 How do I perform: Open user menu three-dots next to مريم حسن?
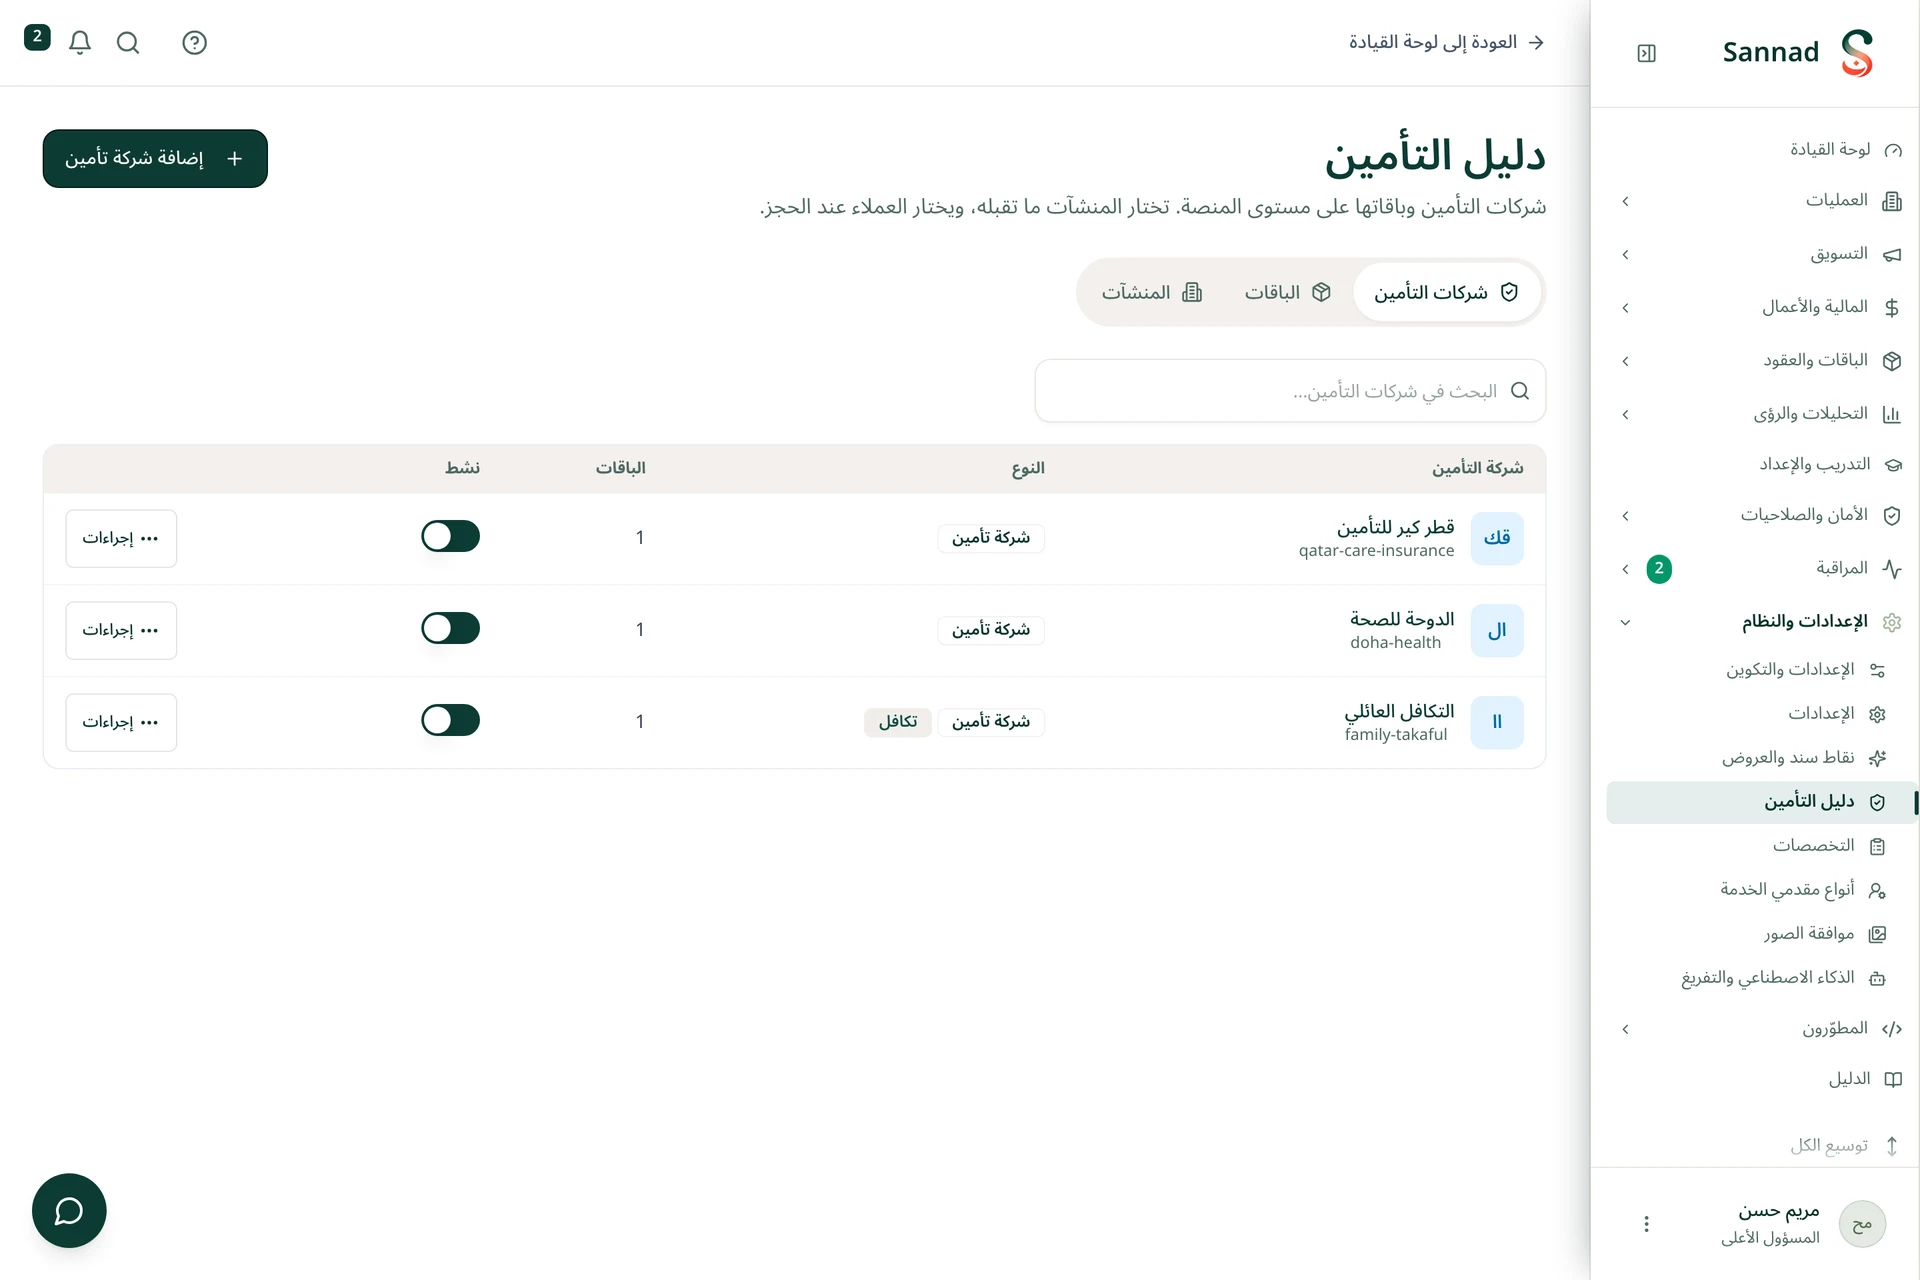click(1647, 1224)
